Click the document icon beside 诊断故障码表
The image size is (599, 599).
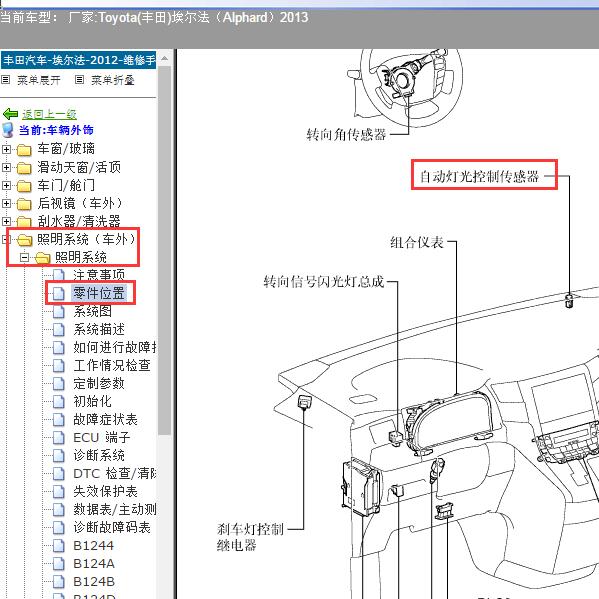pyautogui.click(x=58, y=528)
